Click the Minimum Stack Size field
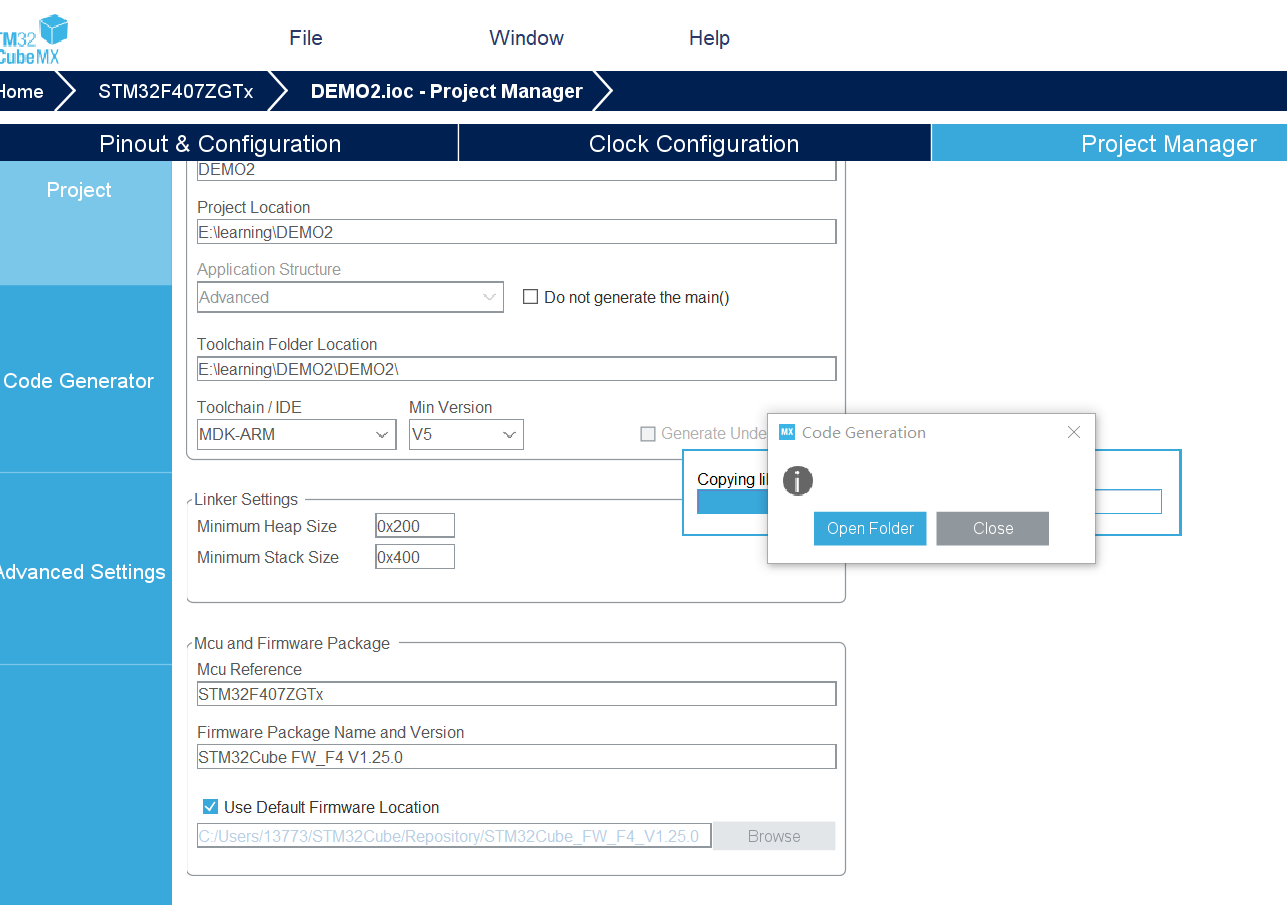 [415, 557]
